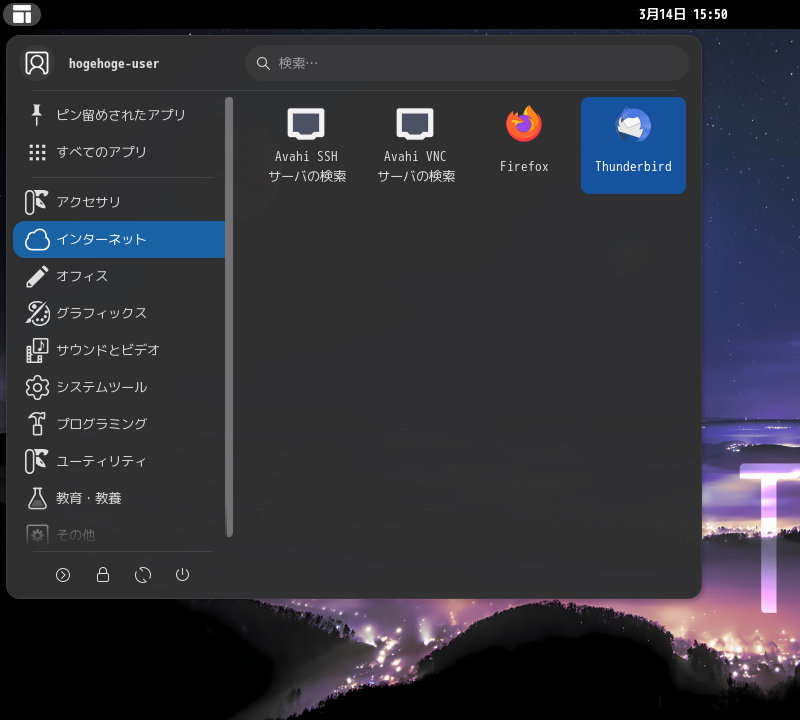The image size is (800, 720).
Task: Toggle the application menu button in top panel
Action: point(22,14)
